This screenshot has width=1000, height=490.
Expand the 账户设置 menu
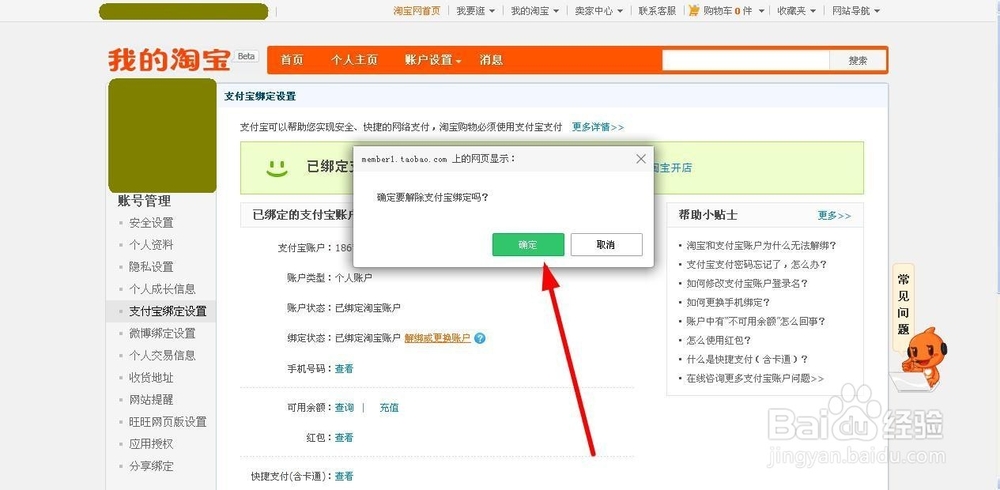tap(432, 60)
